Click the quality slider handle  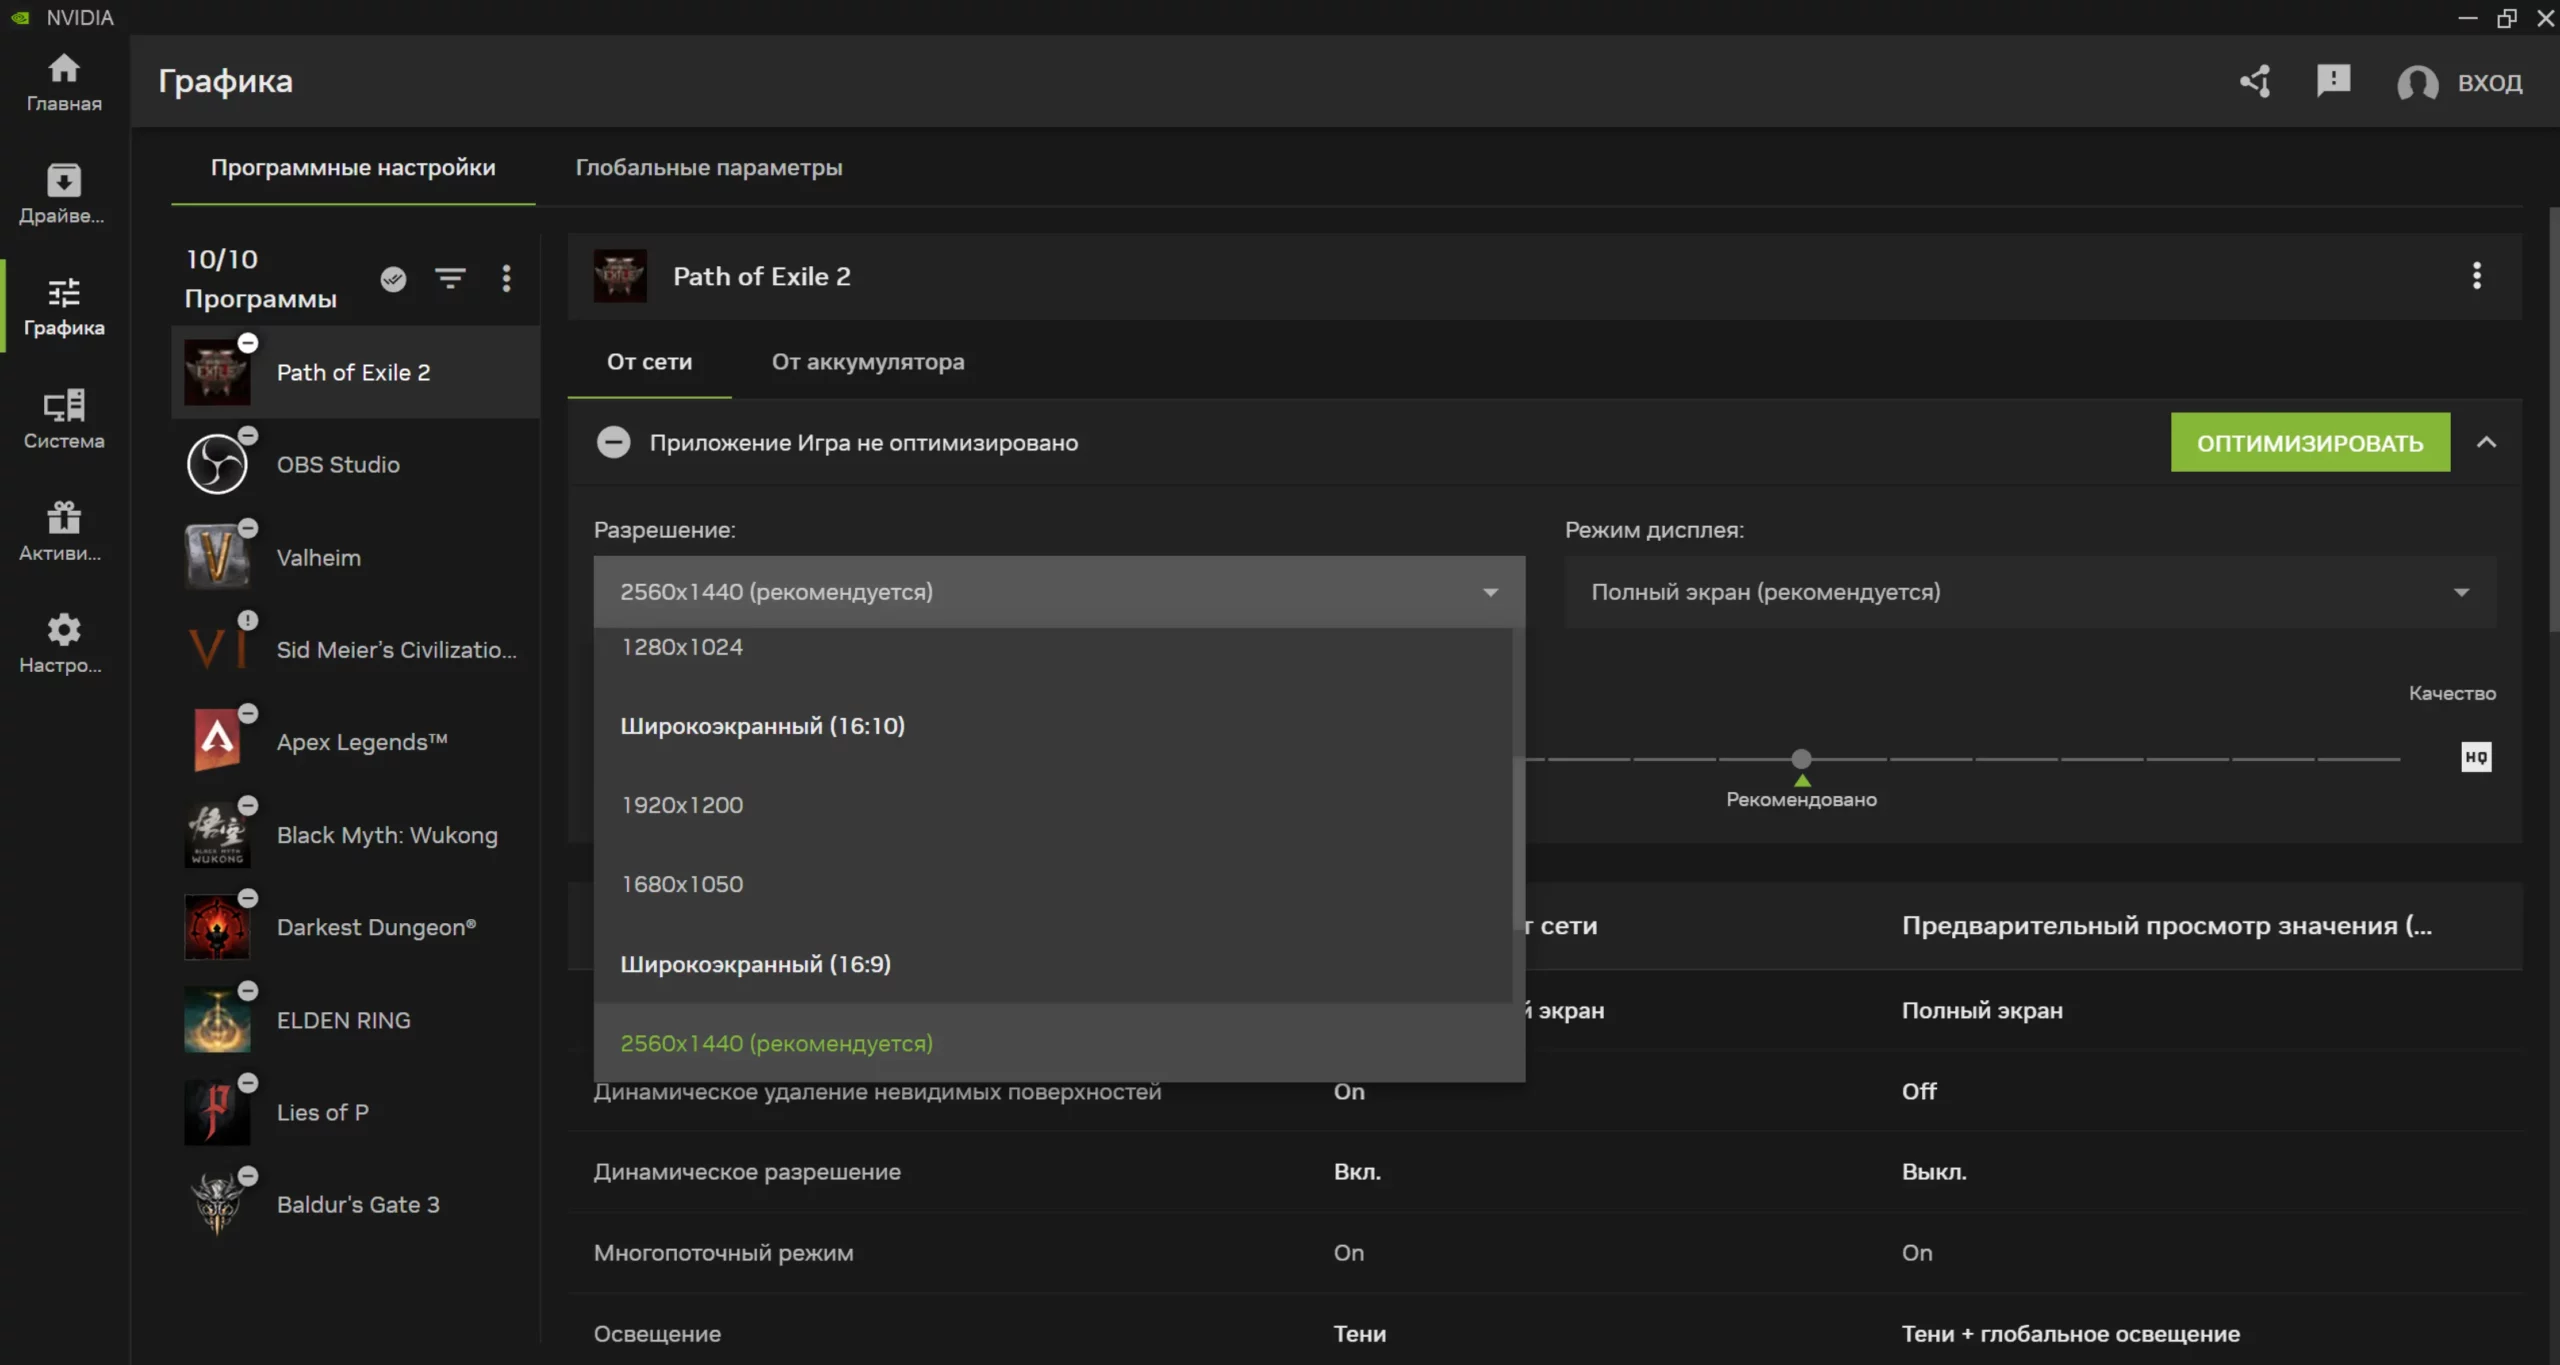(x=1801, y=758)
